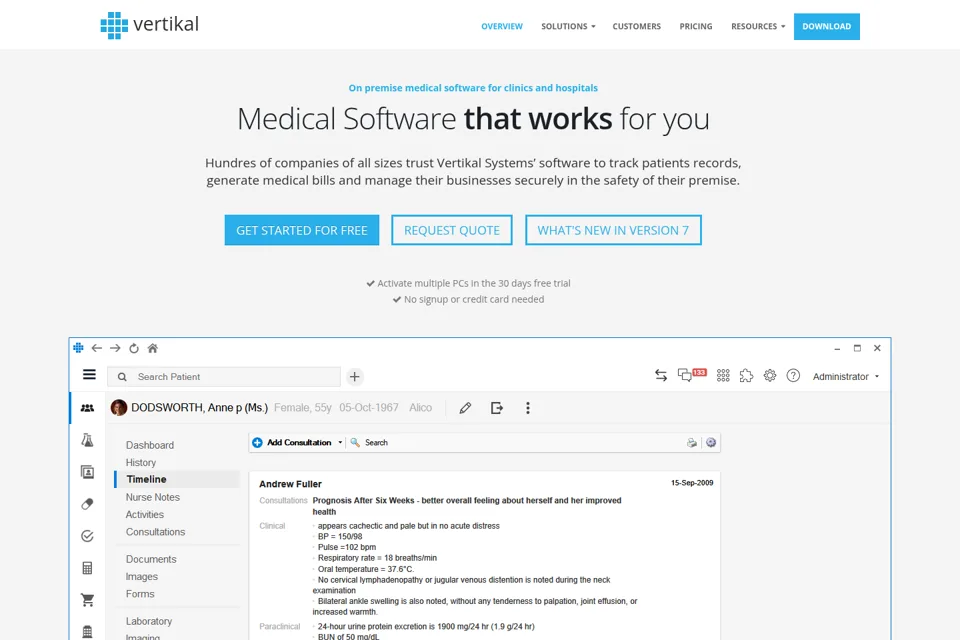Click the patient exit/discharge icon
The width and height of the screenshot is (960, 640).
coord(497,408)
